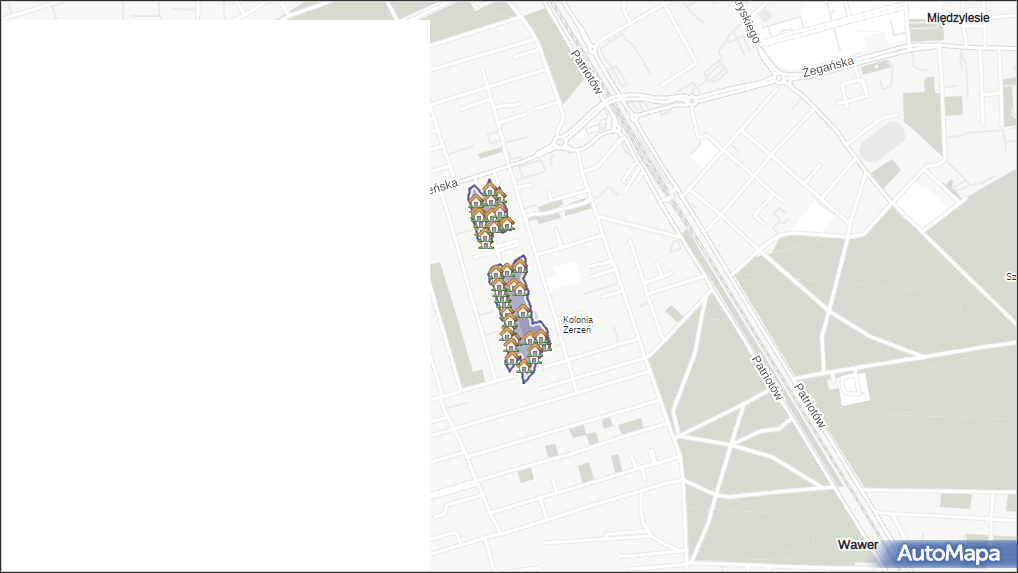
Task: Click the partial 'yskiego' street label at top
Action: pyautogui.click(x=744, y=22)
